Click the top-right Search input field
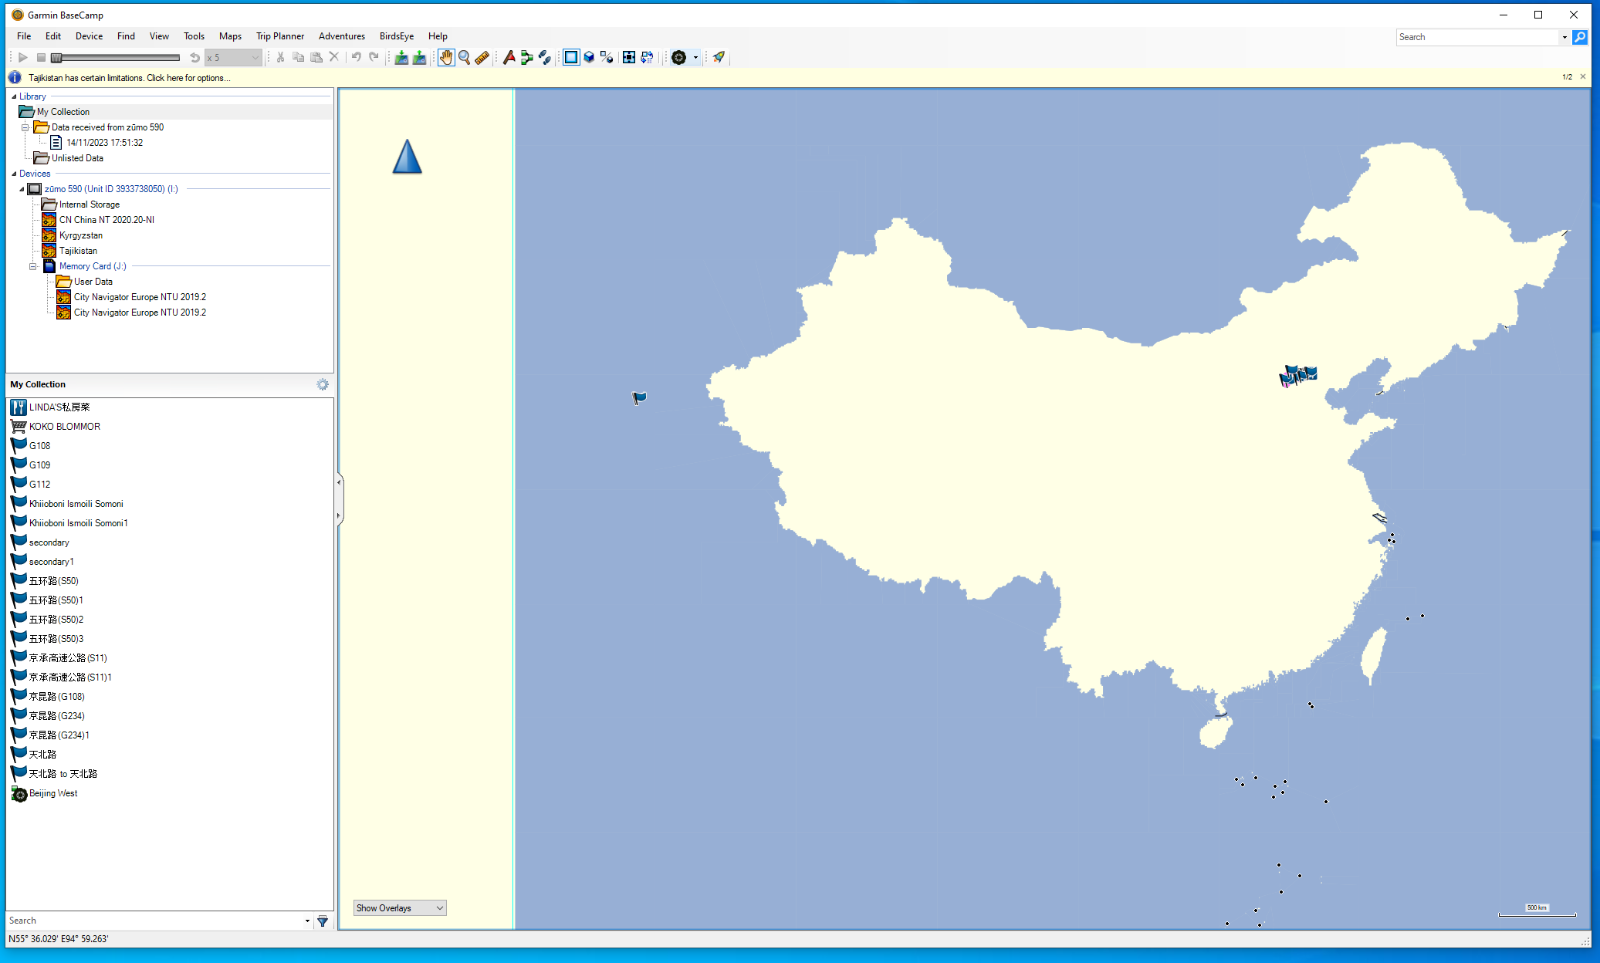The width and height of the screenshot is (1600, 963). 1478,37
